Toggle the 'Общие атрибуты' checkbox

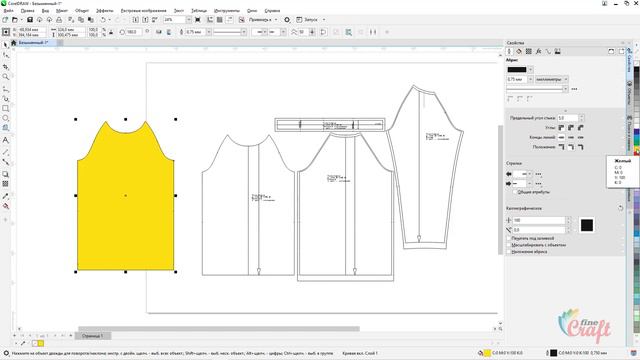click(515, 192)
